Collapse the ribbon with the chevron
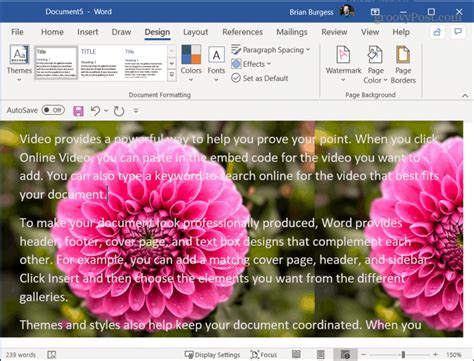This screenshot has width=474, height=361. tap(465, 96)
